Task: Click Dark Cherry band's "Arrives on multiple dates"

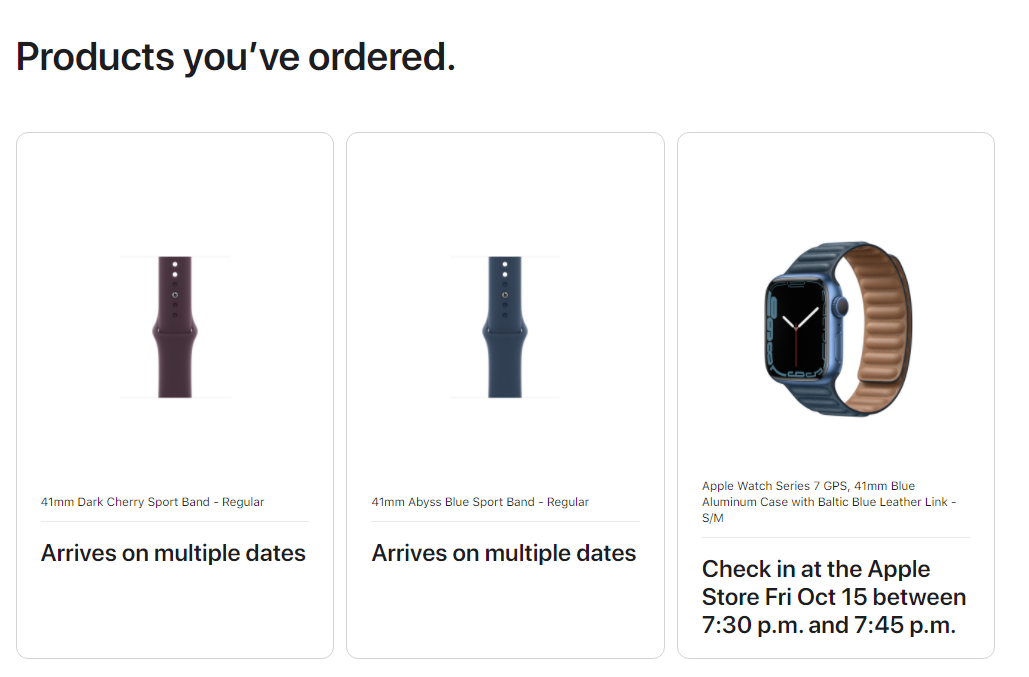Action: [x=173, y=553]
